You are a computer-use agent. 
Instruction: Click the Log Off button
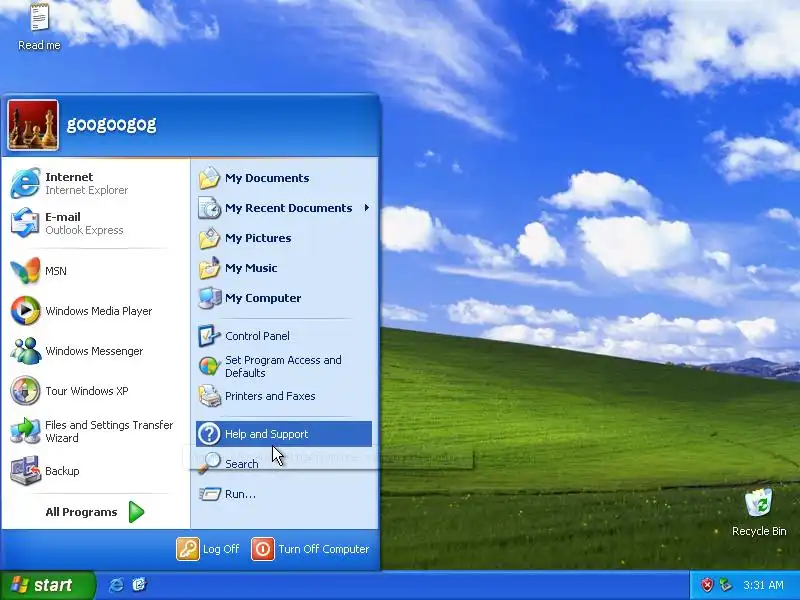point(208,549)
